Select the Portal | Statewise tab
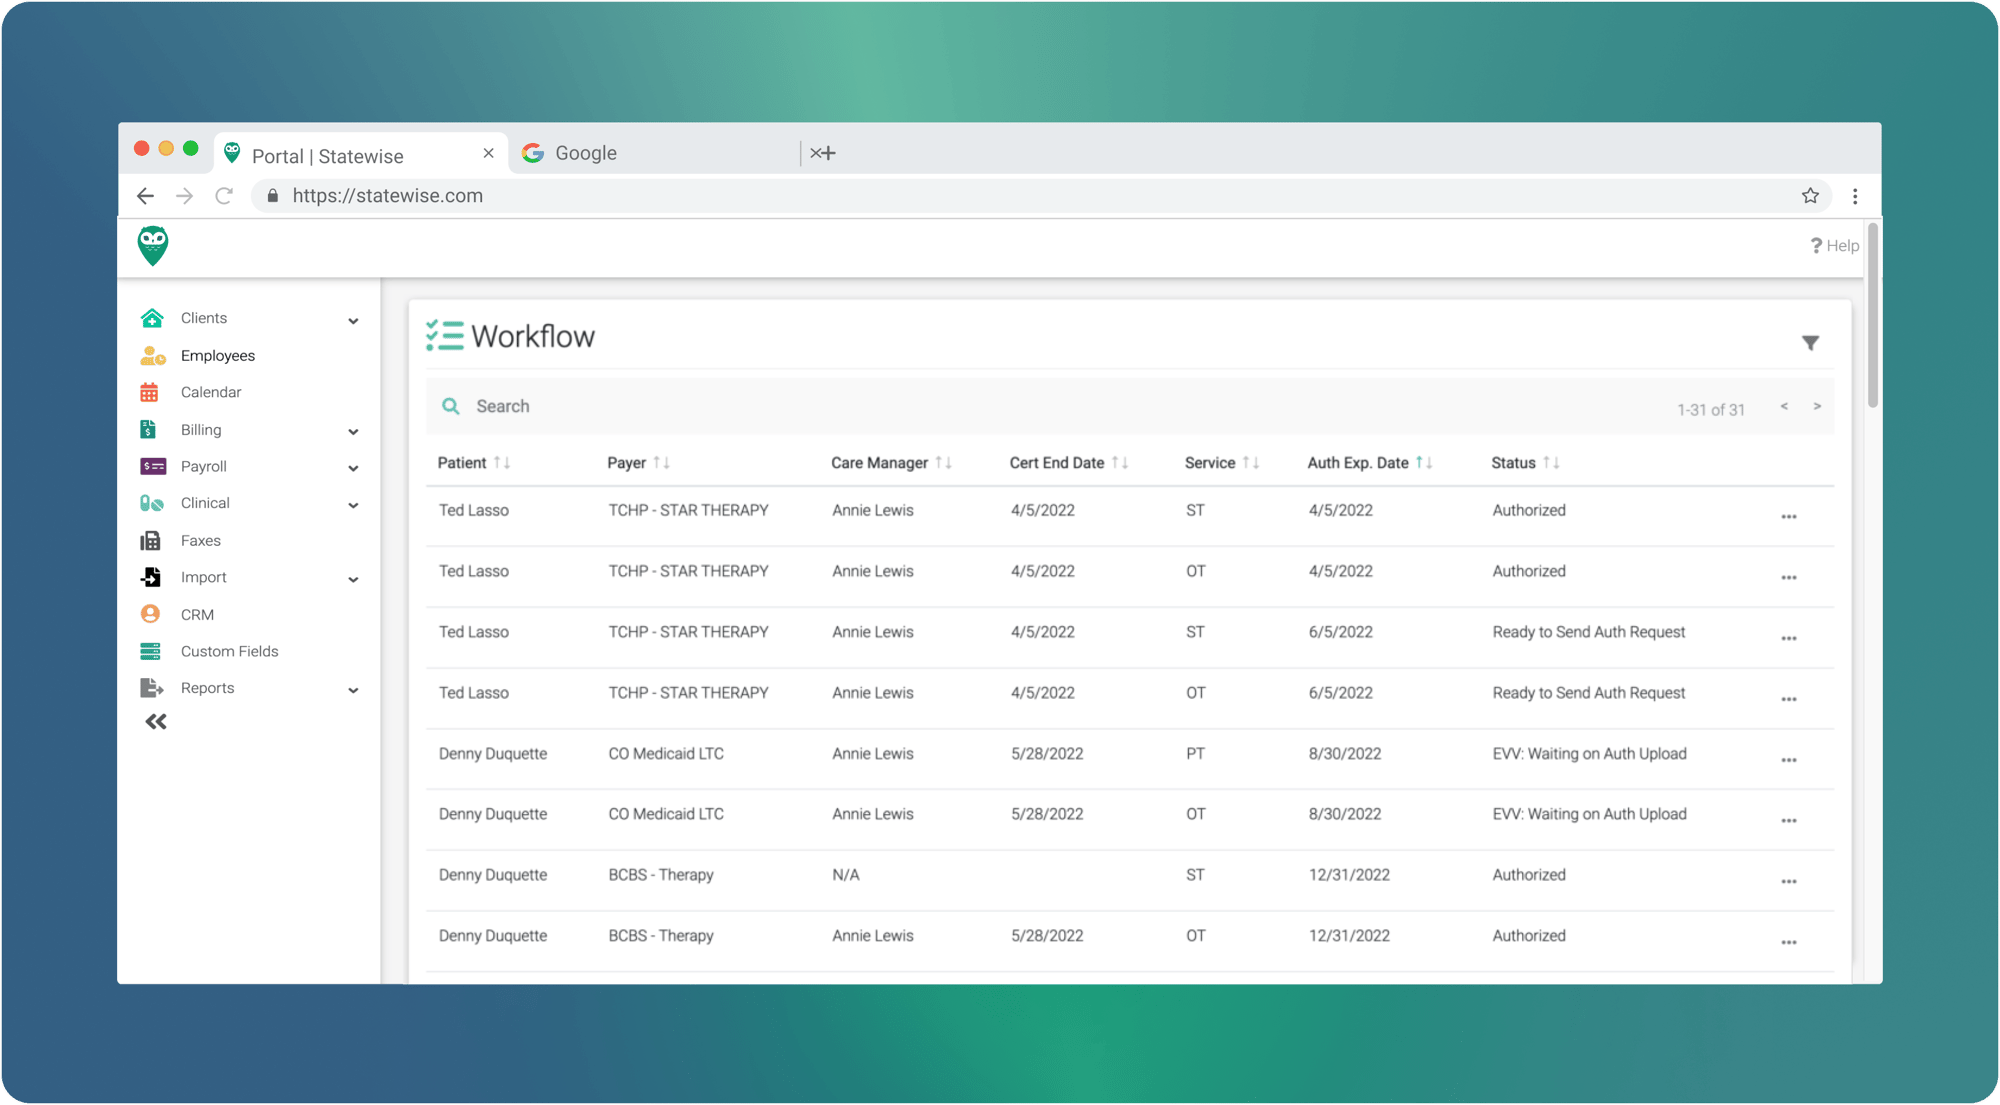This screenshot has height=1105, width=2000. [x=328, y=155]
